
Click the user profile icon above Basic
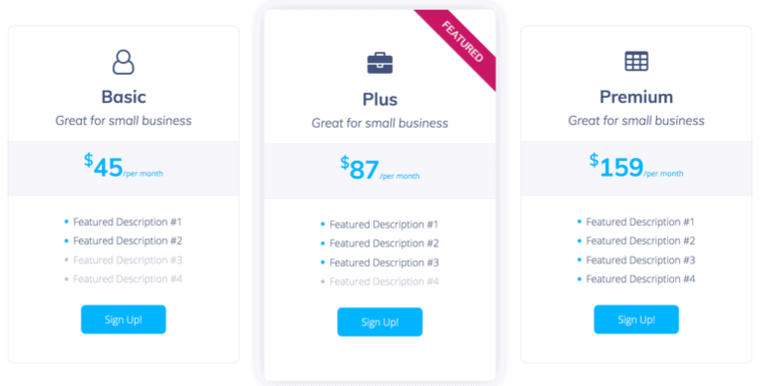pyautogui.click(x=123, y=62)
